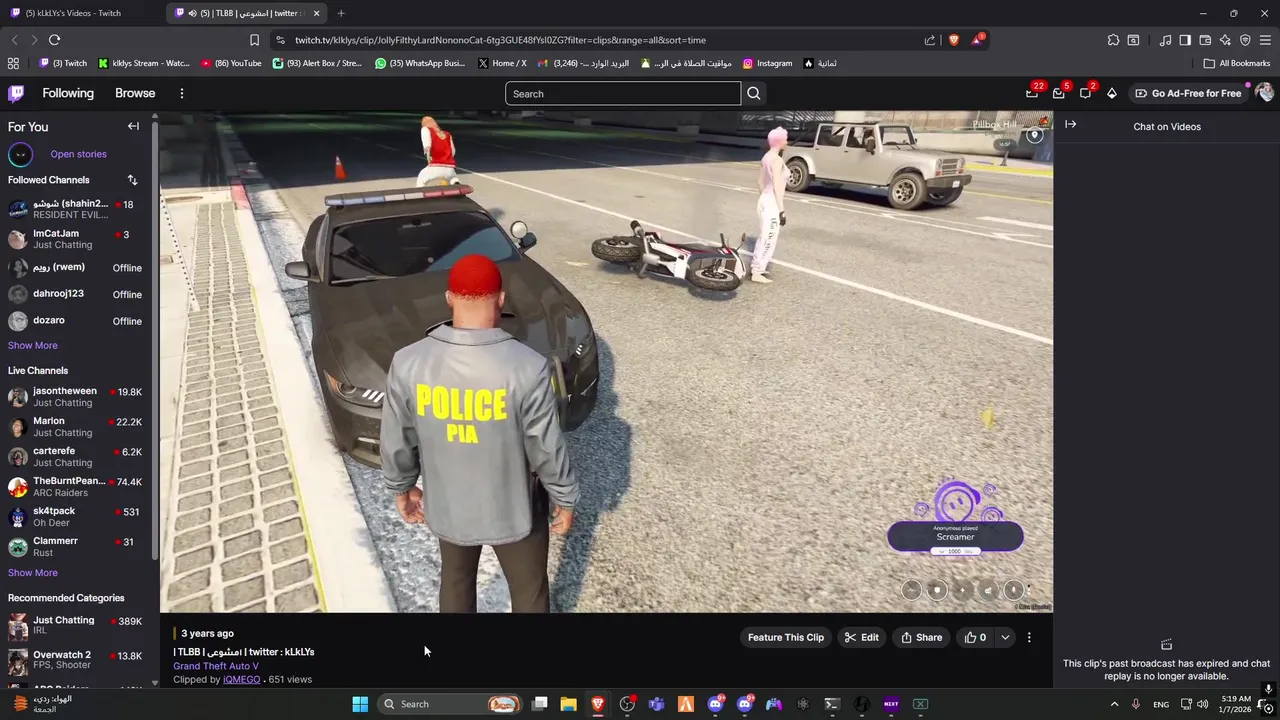Open whispers with 2 badge
The image size is (1280, 720).
tap(1085, 93)
